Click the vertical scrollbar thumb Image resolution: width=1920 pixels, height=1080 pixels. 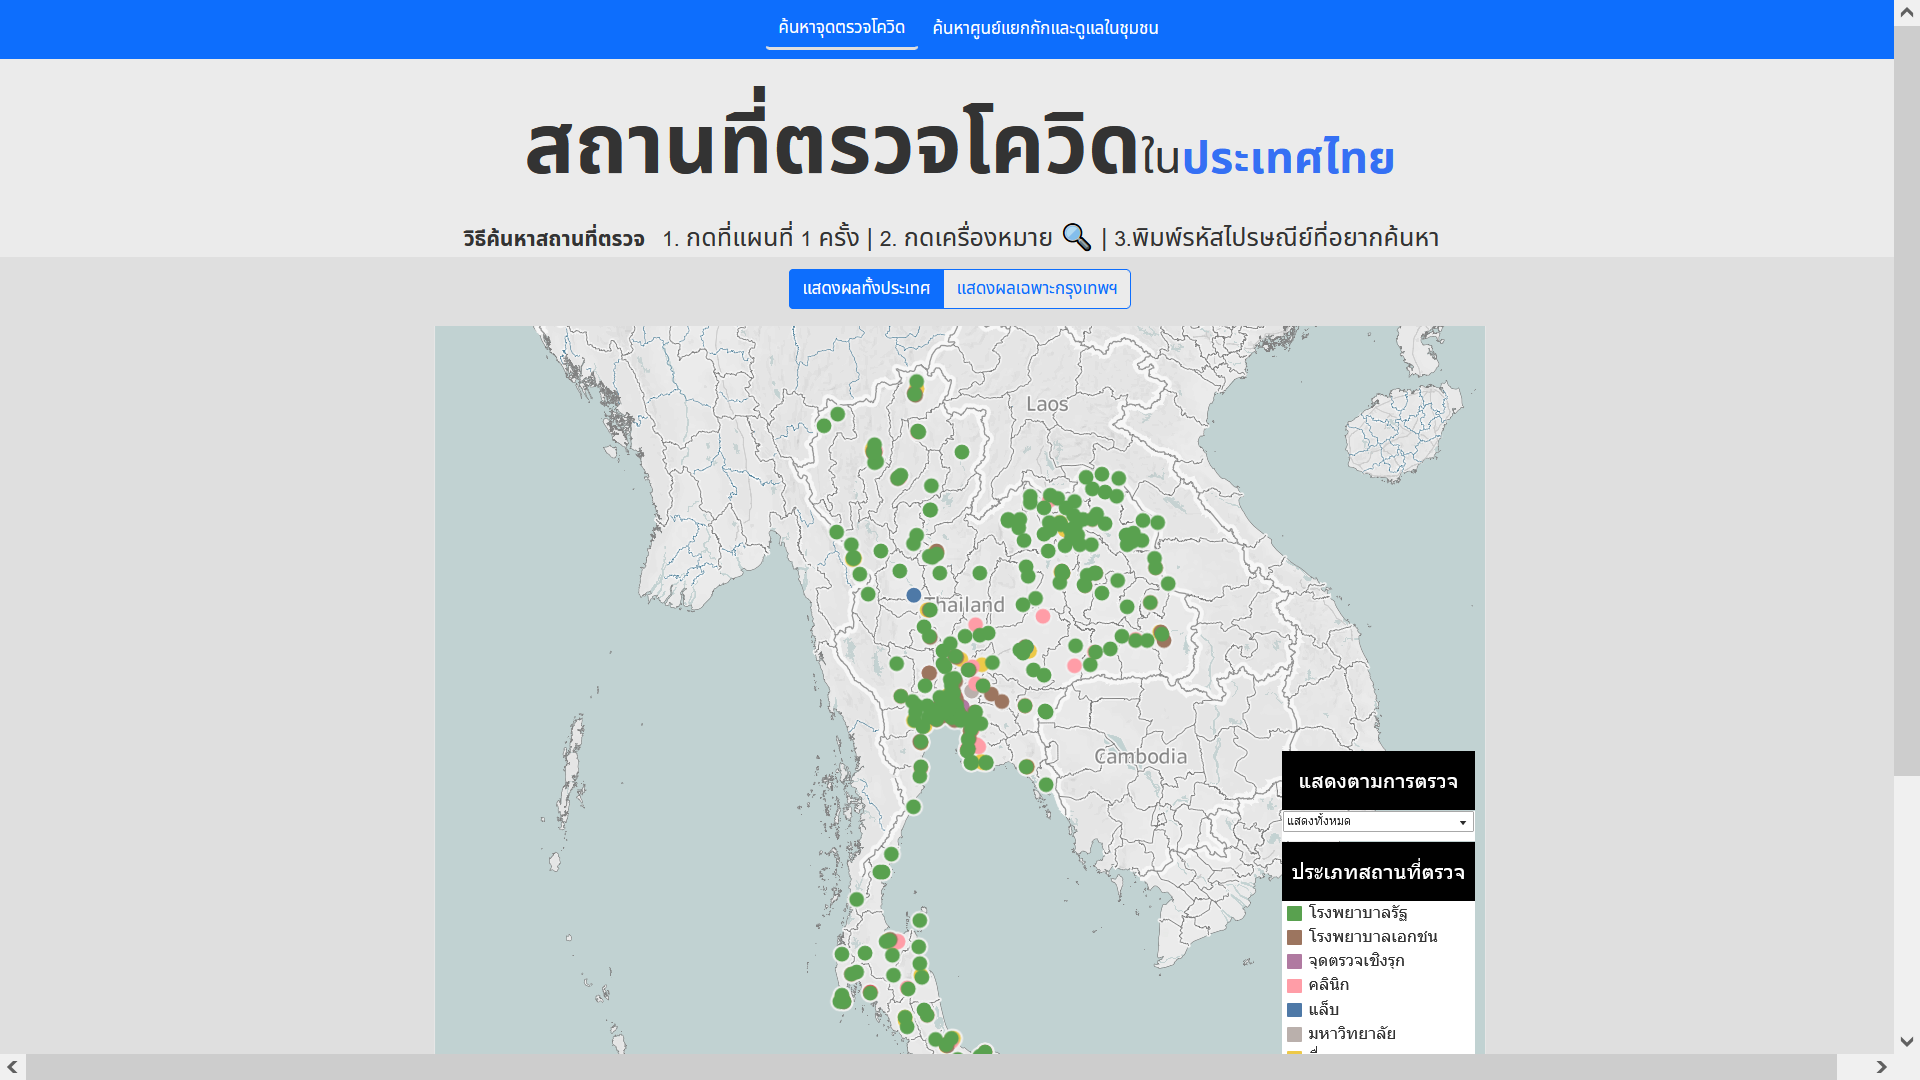click(x=1907, y=400)
